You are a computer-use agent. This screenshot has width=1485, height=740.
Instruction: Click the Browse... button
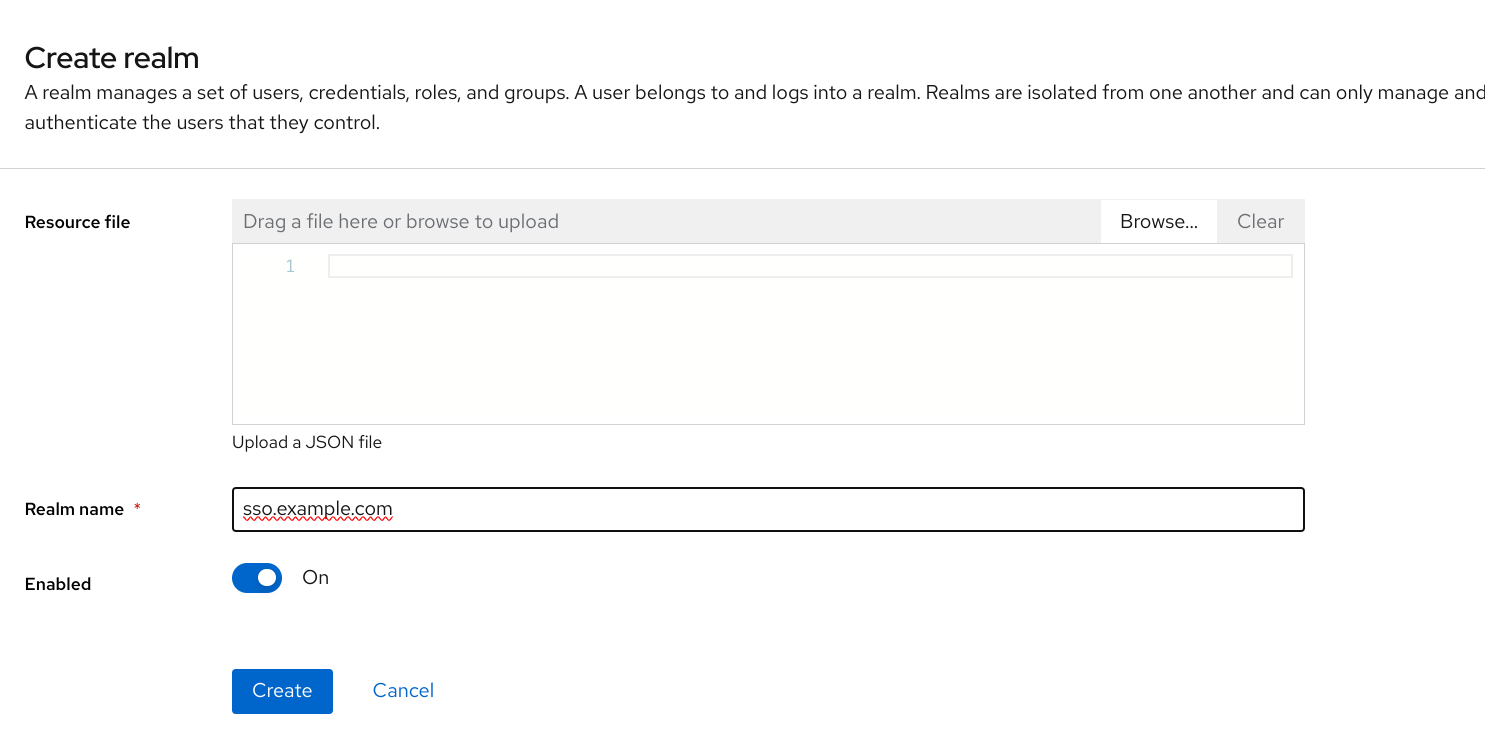point(1158,222)
